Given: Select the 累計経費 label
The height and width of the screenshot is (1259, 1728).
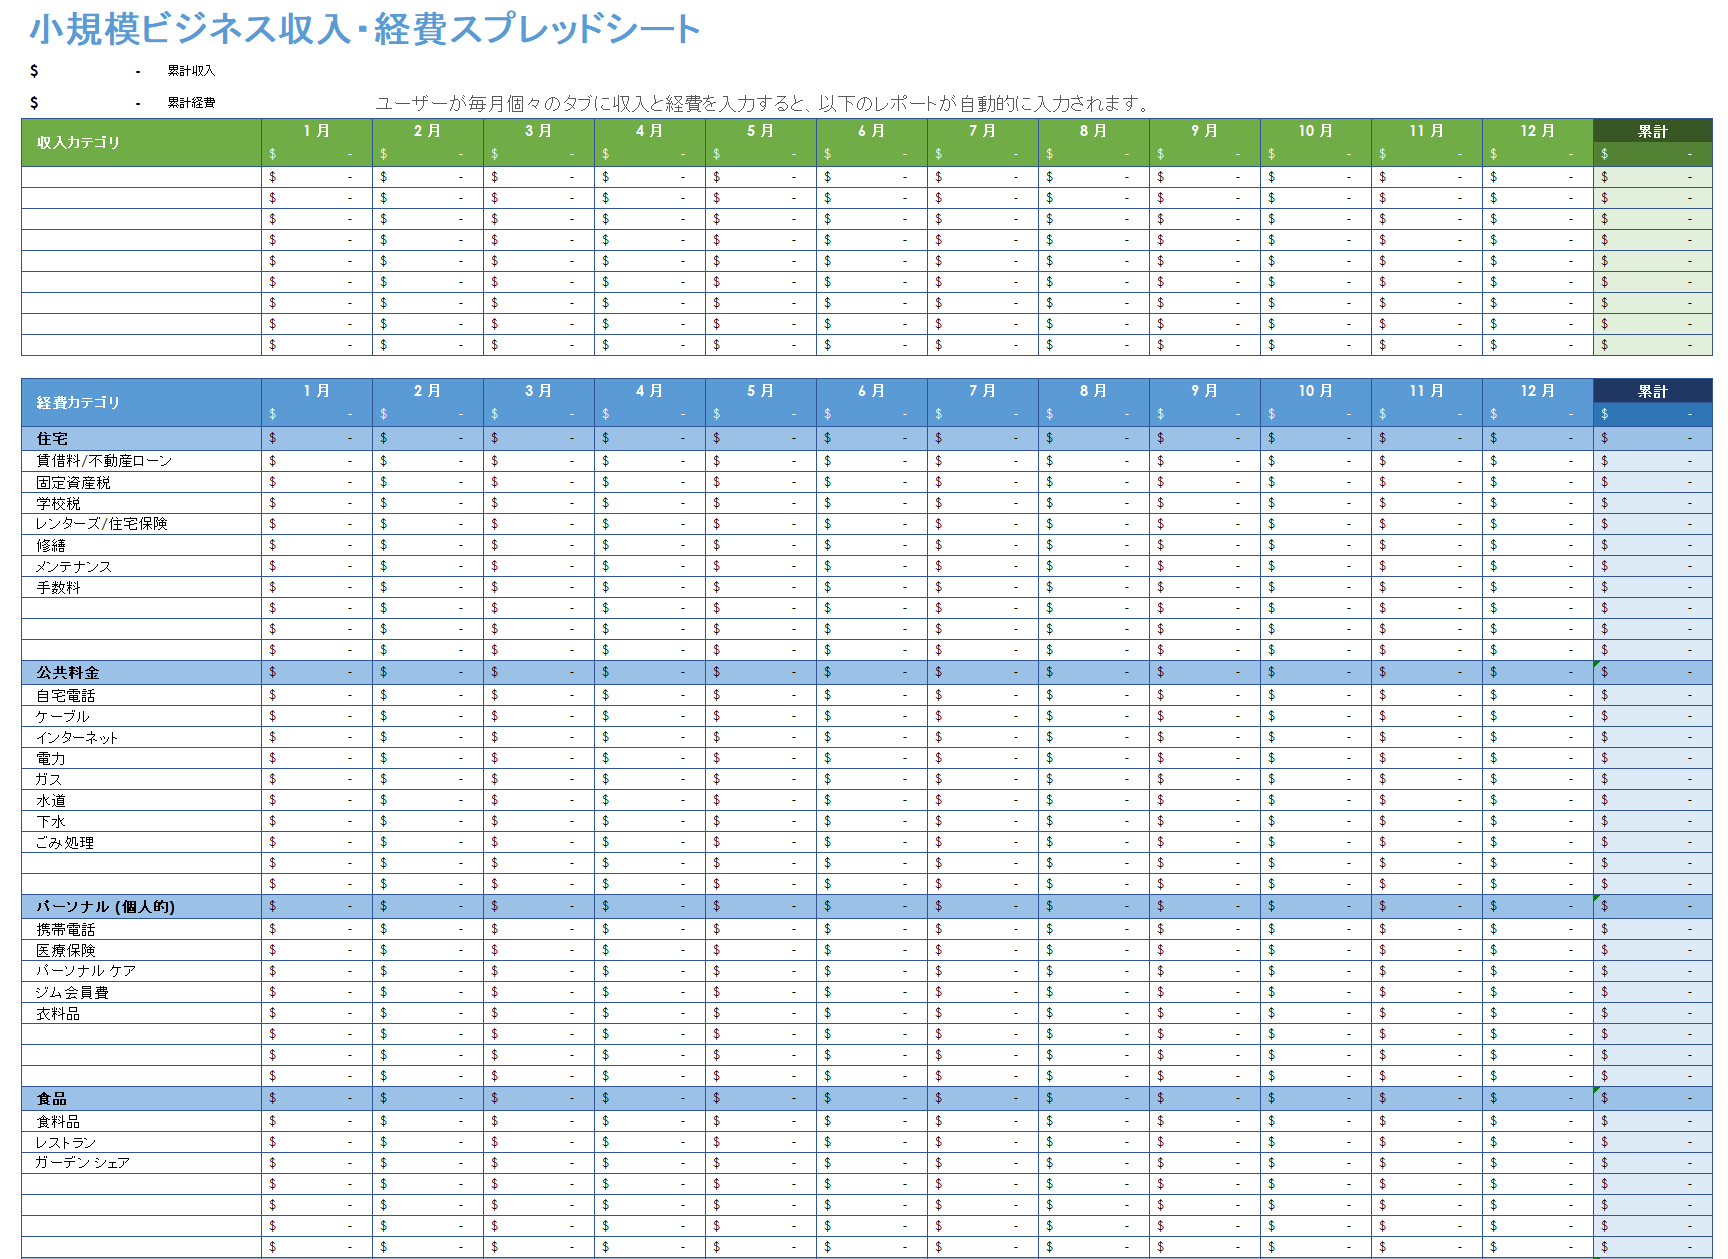Looking at the screenshot, I should 191,103.
